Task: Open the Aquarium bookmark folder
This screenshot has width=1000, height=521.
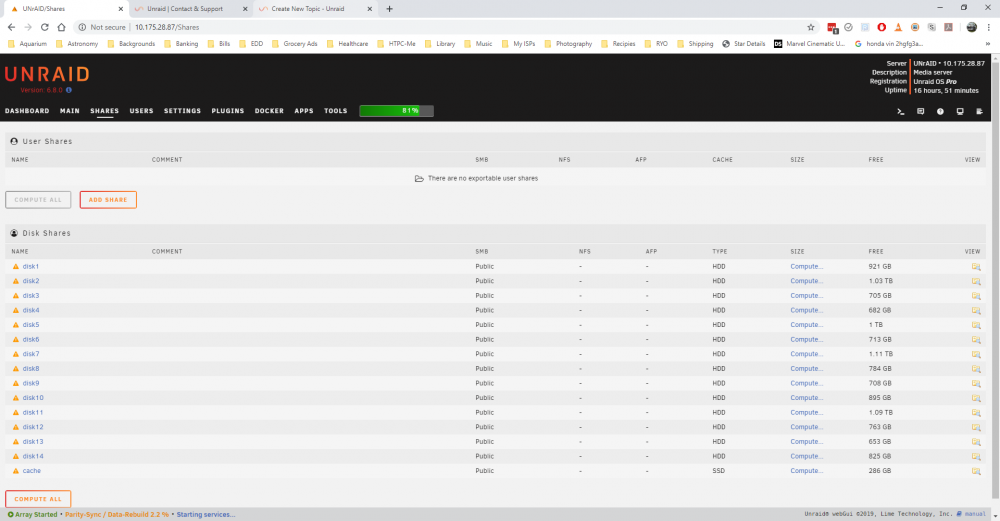Action: tap(27, 44)
